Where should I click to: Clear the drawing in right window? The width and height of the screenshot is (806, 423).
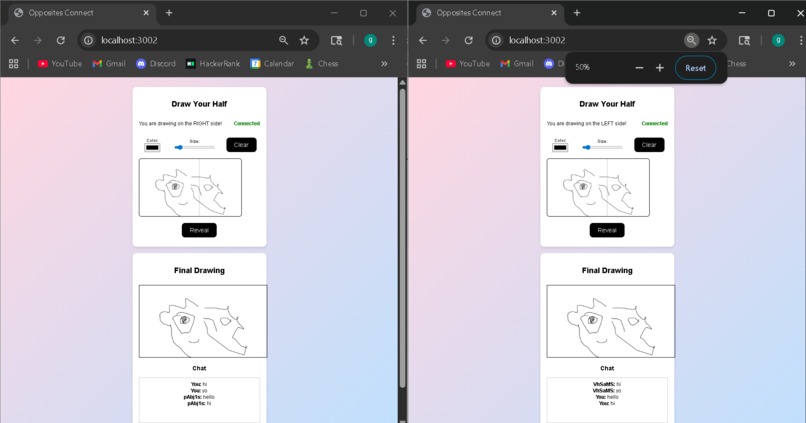(x=649, y=145)
